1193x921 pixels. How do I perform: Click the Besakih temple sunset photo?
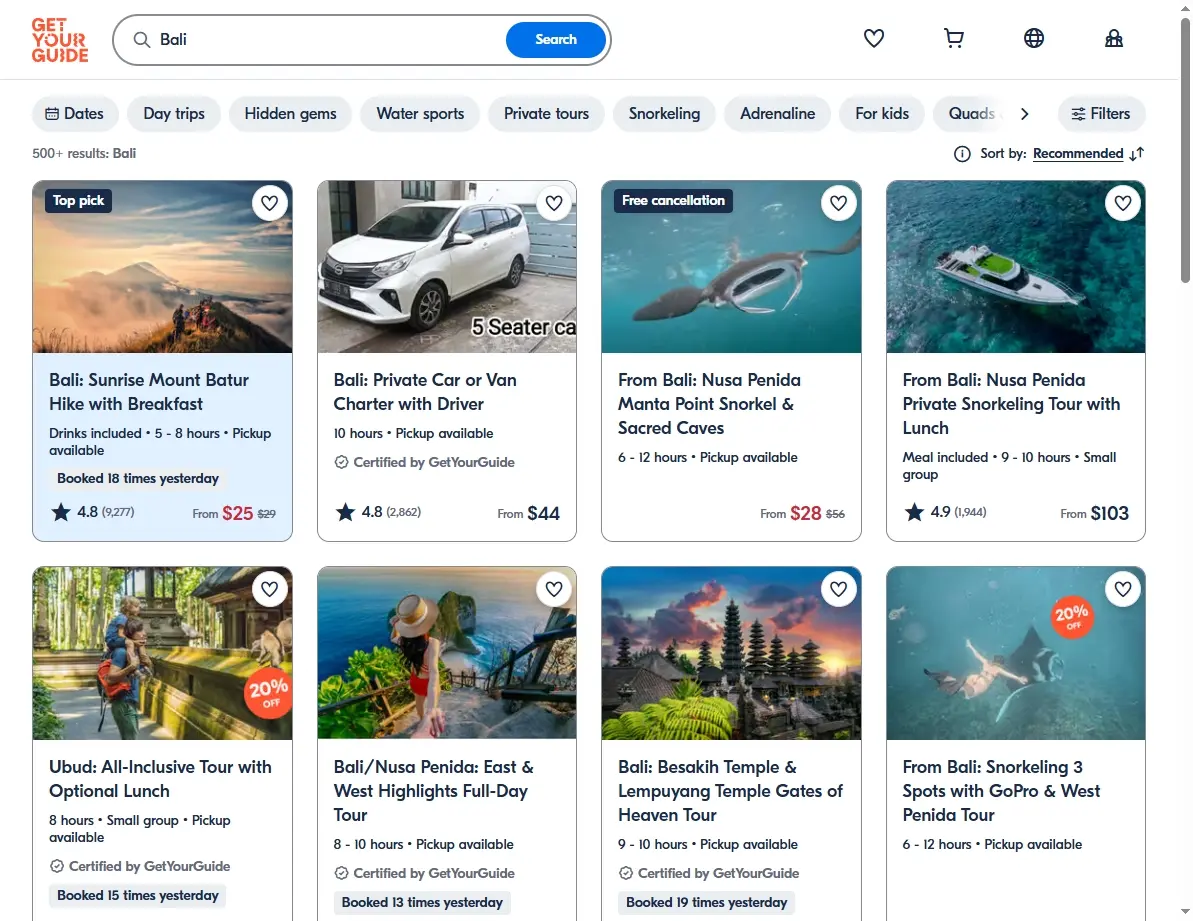pos(731,653)
